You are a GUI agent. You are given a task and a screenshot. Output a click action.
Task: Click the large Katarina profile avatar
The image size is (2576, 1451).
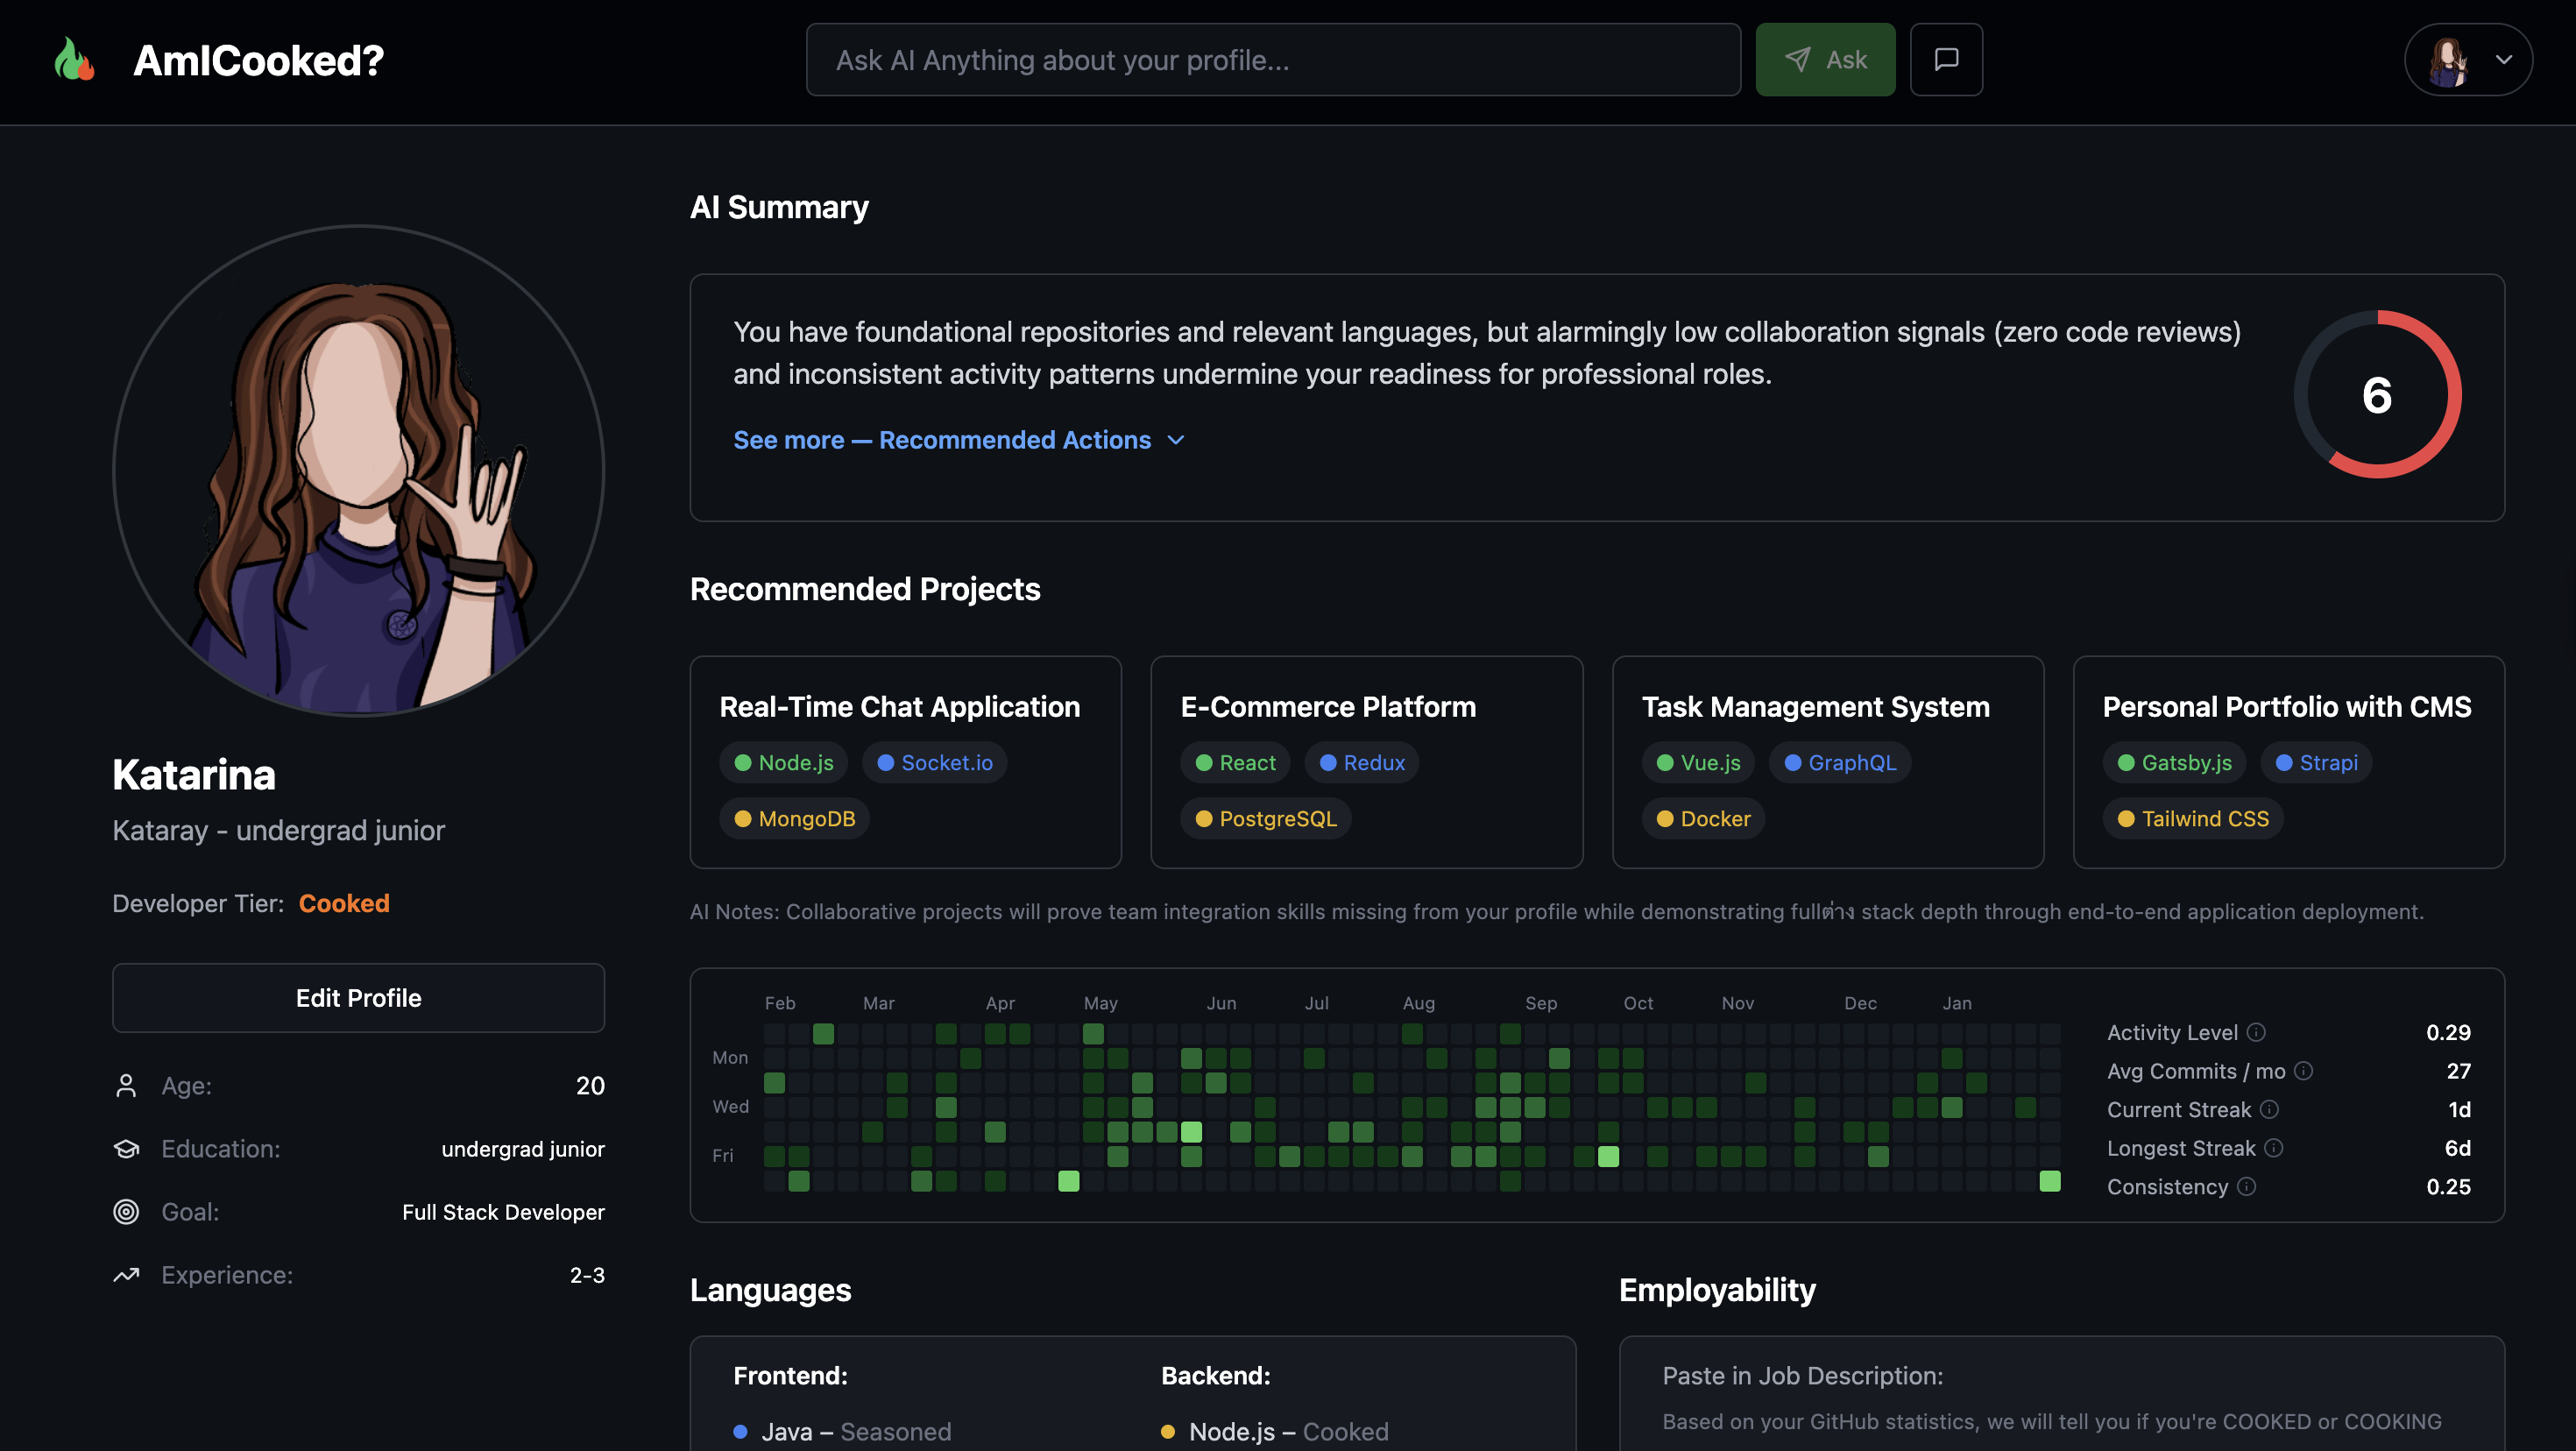pos(358,470)
